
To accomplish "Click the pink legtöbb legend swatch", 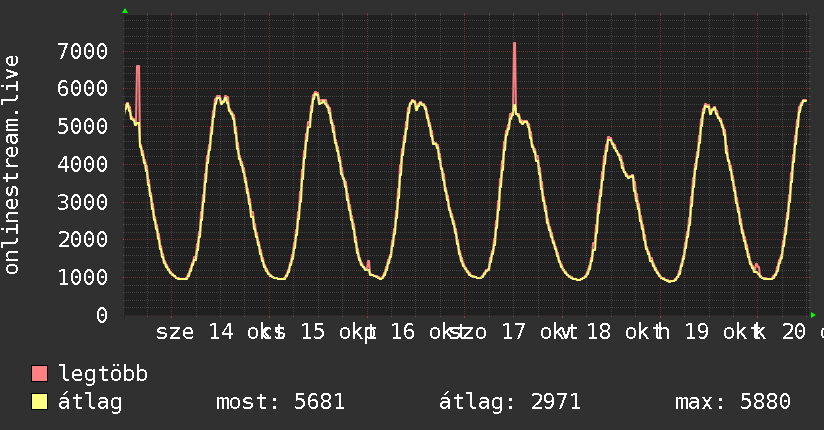I will coord(40,374).
